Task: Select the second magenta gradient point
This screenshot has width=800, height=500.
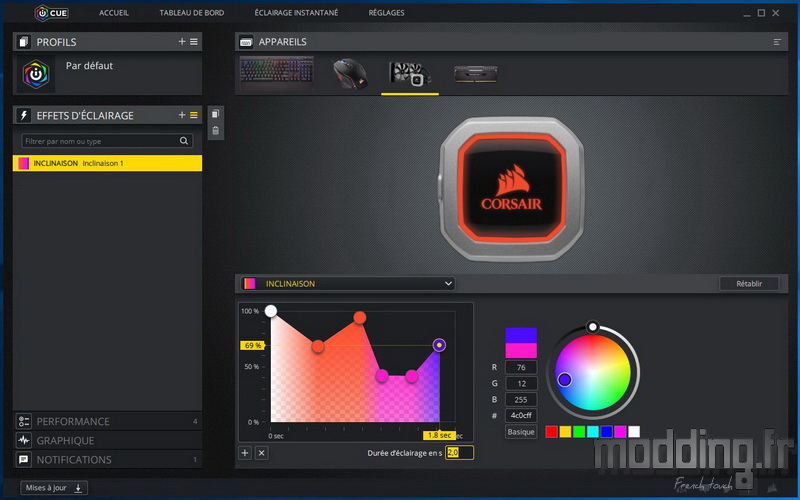Action: (x=412, y=377)
